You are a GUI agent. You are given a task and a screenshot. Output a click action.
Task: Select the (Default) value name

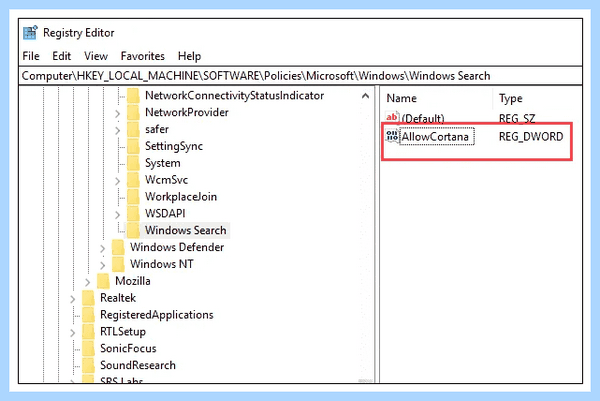point(423,118)
